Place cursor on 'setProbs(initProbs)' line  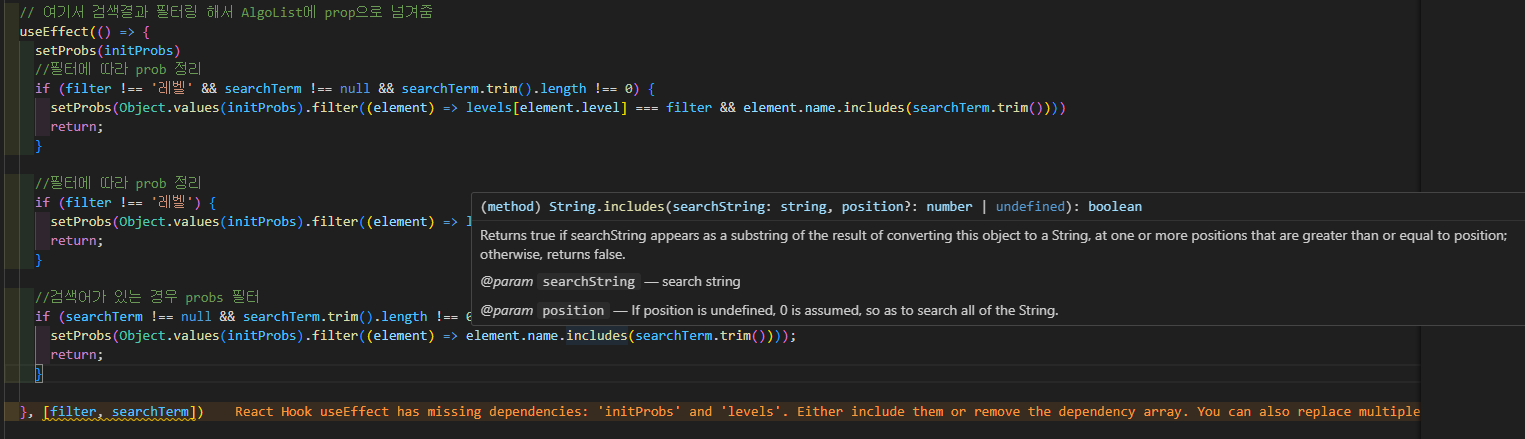click(107, 50)
